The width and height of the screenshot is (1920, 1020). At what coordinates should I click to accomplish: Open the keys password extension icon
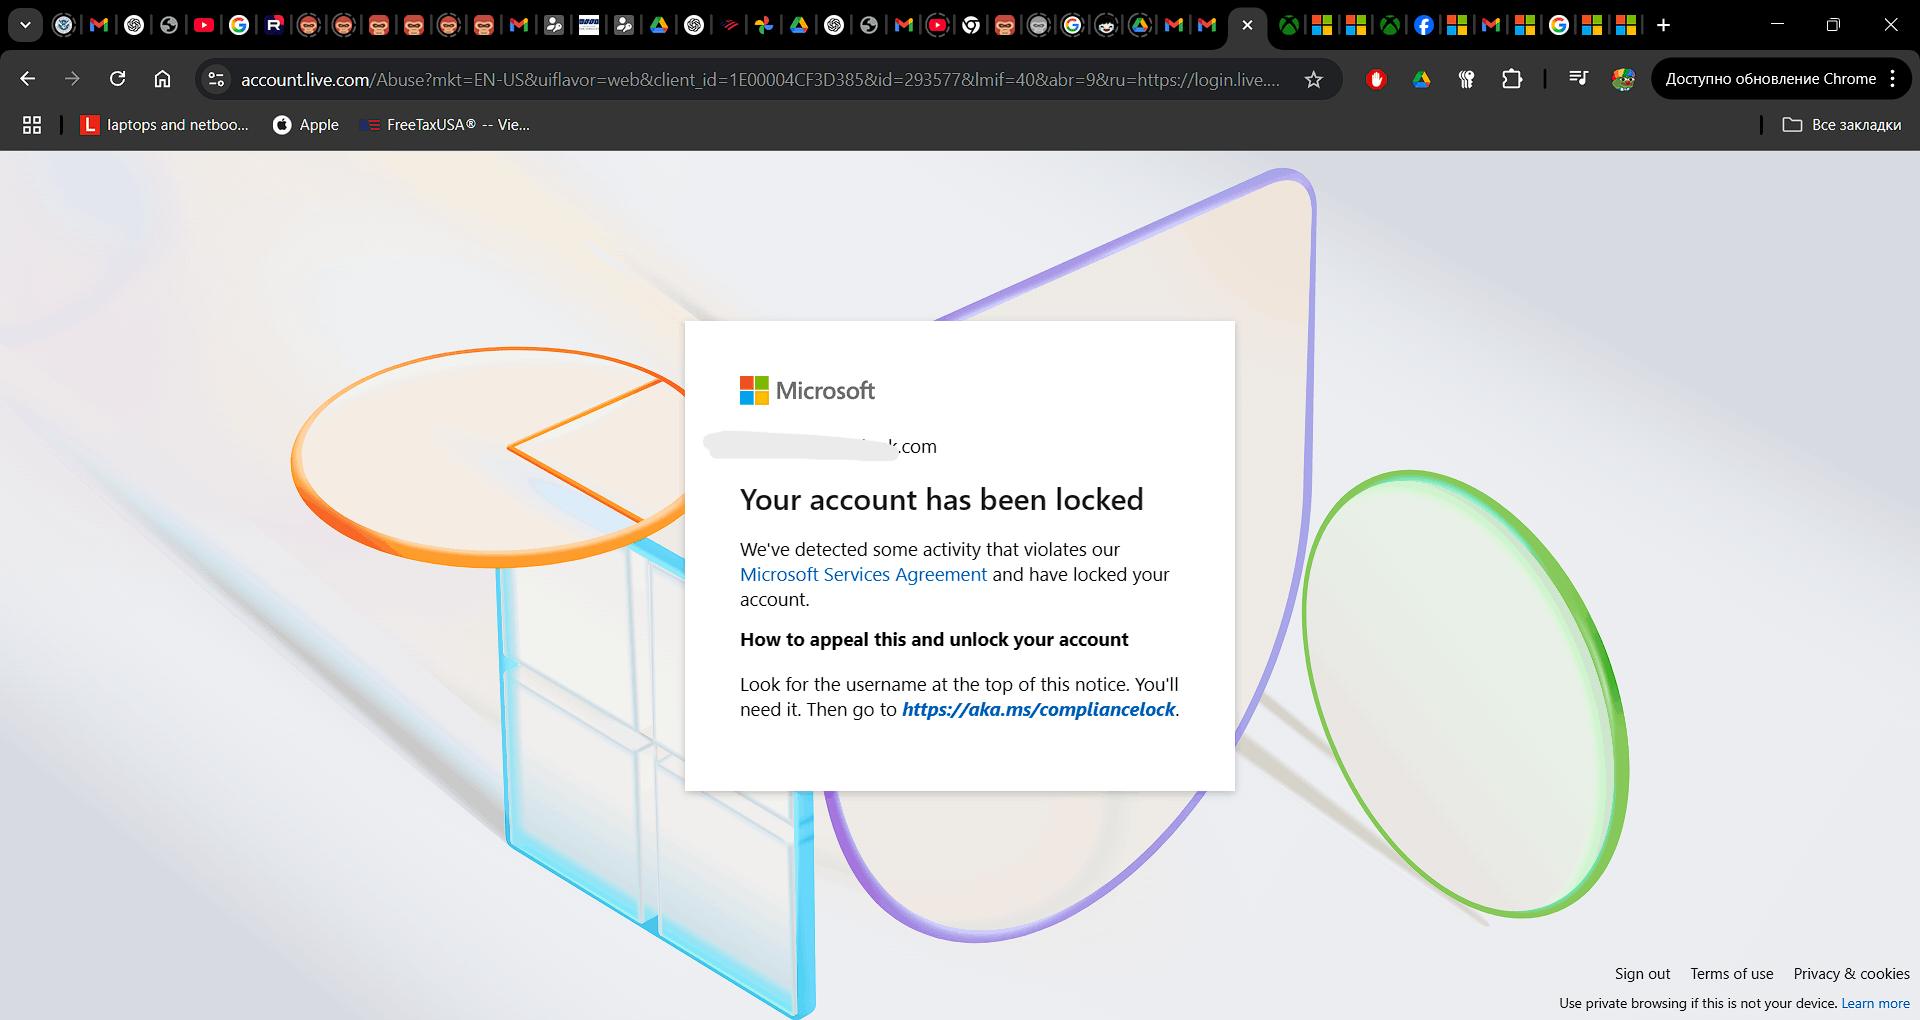click(1466, 79)
